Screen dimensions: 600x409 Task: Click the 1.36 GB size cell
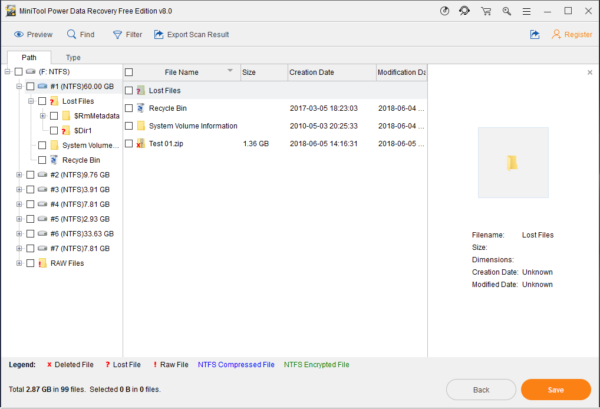(x=256, y=144)
